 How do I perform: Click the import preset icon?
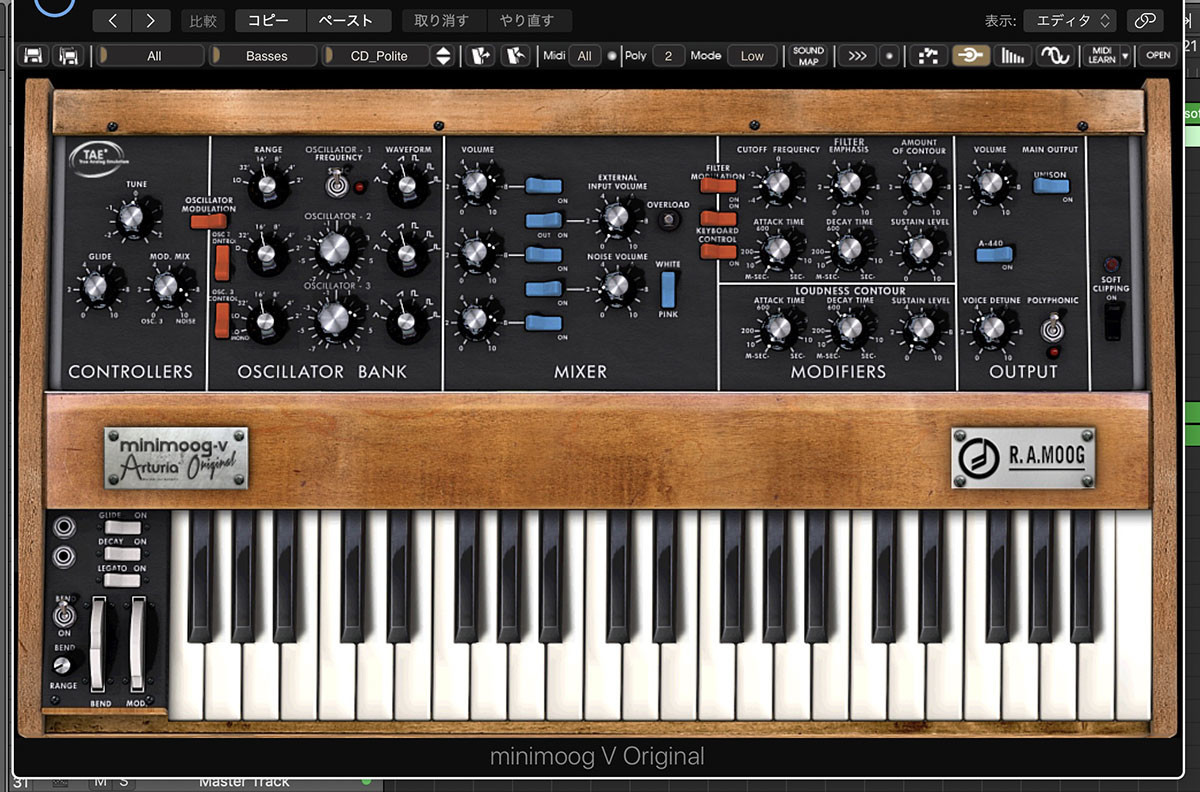pyautogui.click(x=480, y=56)
